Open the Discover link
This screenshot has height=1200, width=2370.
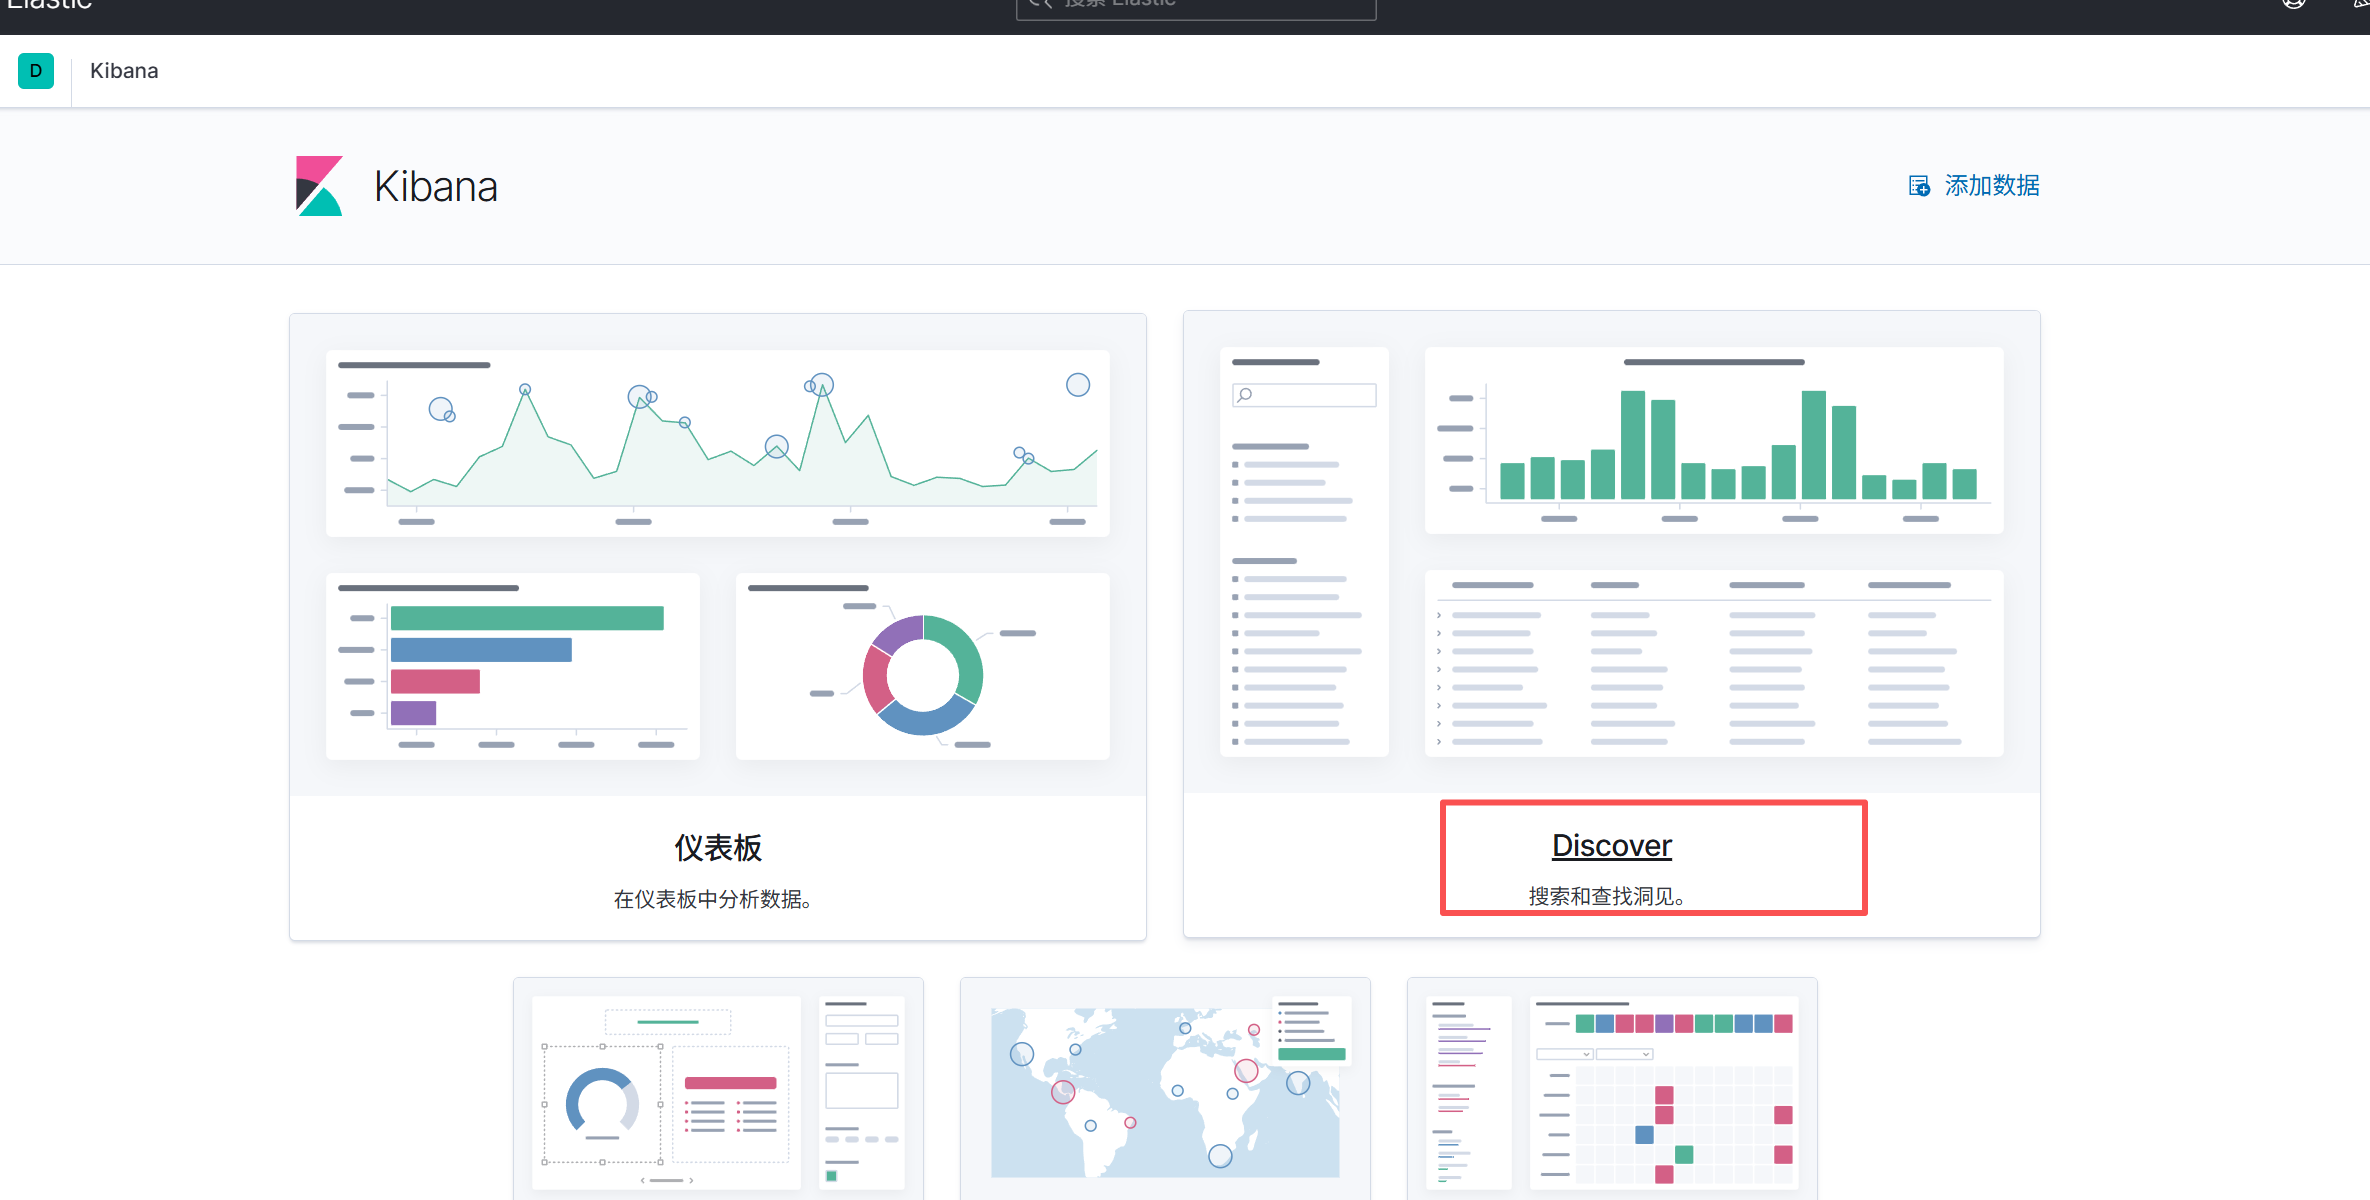pyautogui.click(x=1611, y=846)
